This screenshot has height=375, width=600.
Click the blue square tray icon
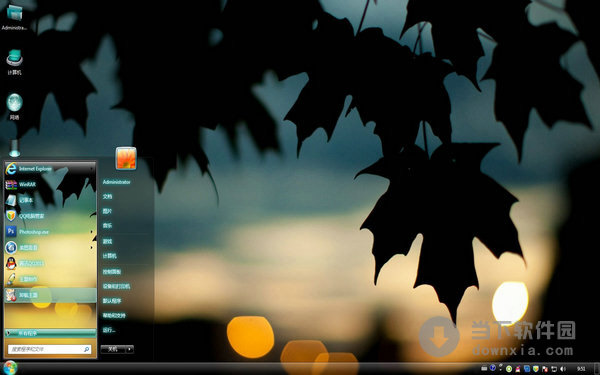(527, 369)
